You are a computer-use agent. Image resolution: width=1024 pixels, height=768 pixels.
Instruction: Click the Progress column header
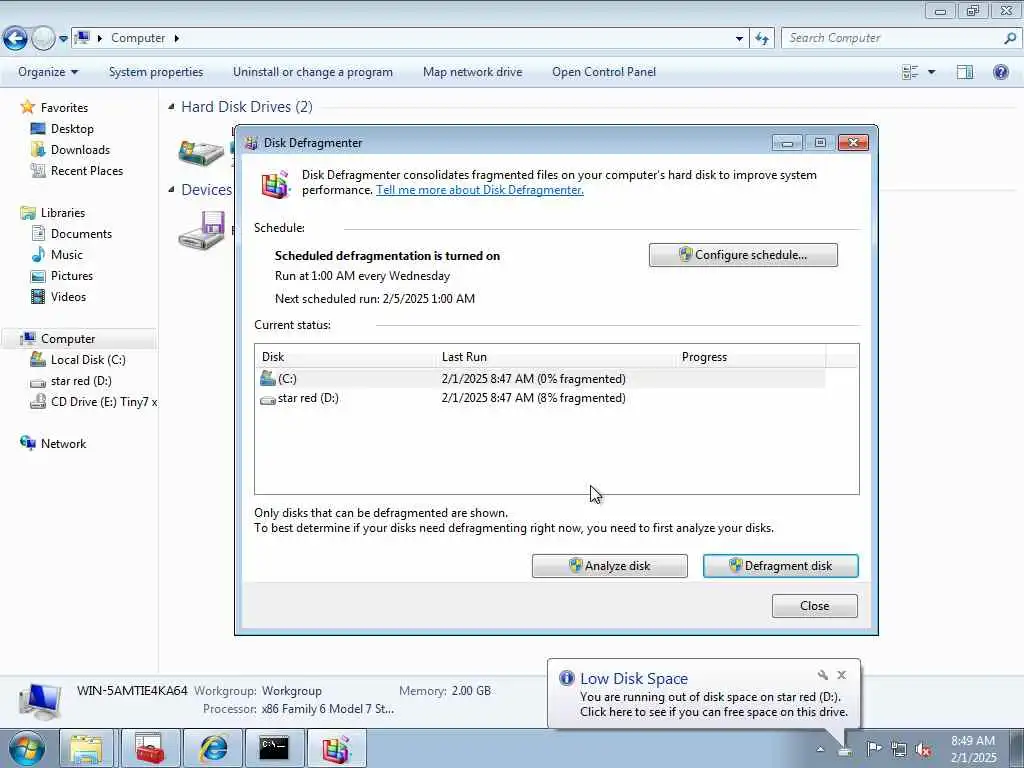pos(750,357)
